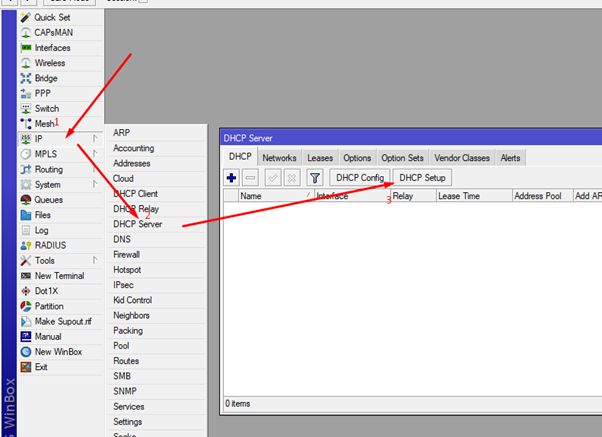Click the Address Pool column header
Screen dimensions: 602x437
tap(542, 196)
